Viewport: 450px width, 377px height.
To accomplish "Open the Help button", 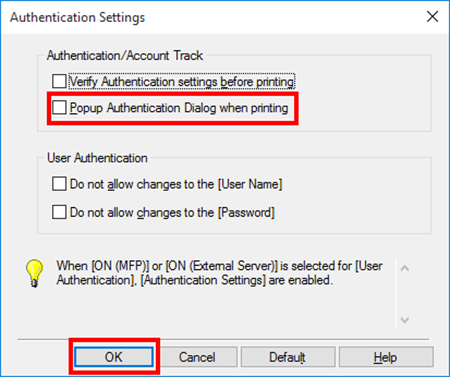I will click(x=386, y=357).
